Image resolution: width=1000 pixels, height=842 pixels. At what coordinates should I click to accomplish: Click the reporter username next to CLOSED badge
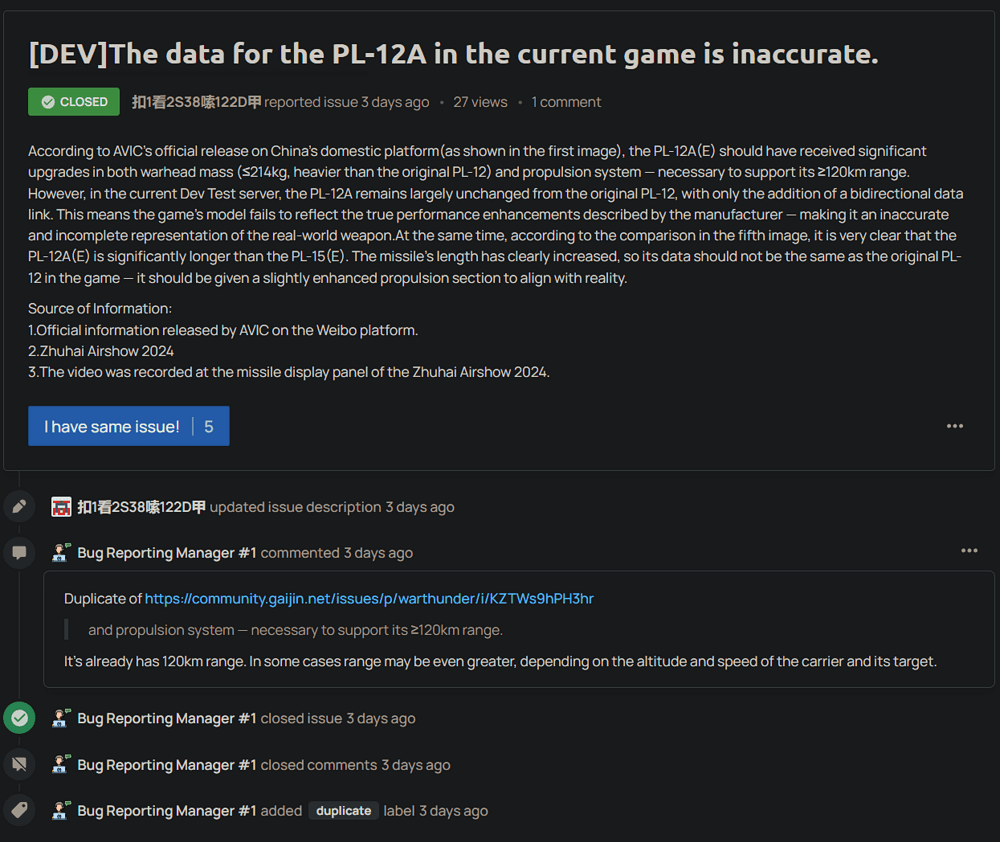[x=196, y=102]
